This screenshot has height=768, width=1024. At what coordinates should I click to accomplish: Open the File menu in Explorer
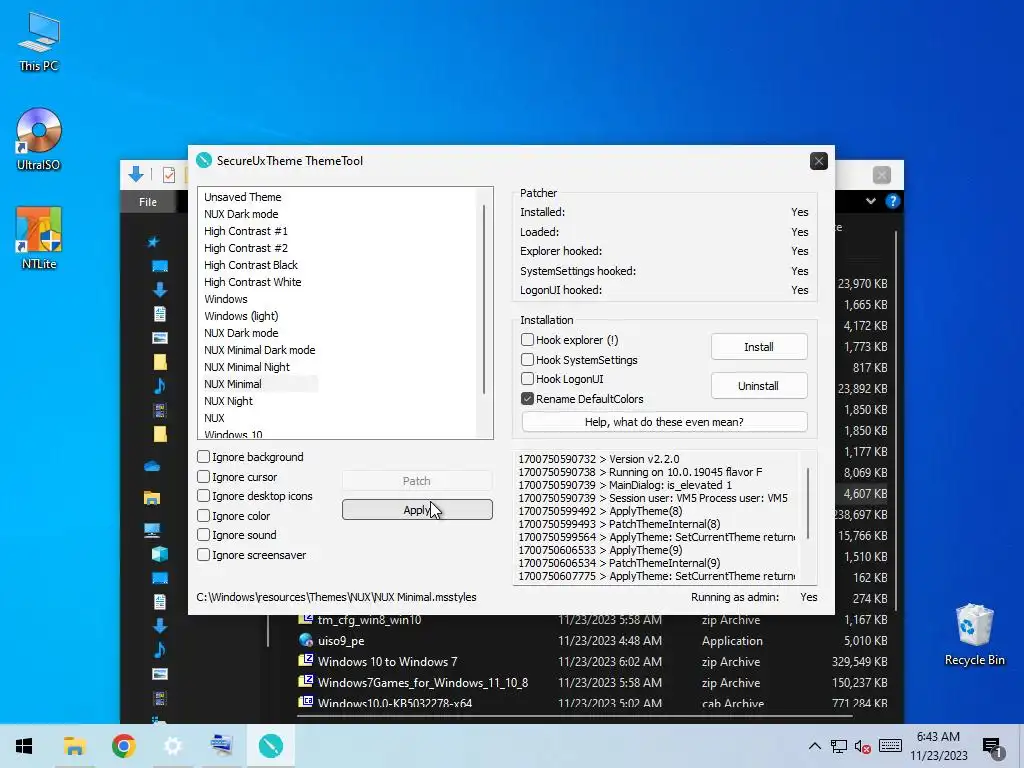pyautogui.click(x=148, y=202)
